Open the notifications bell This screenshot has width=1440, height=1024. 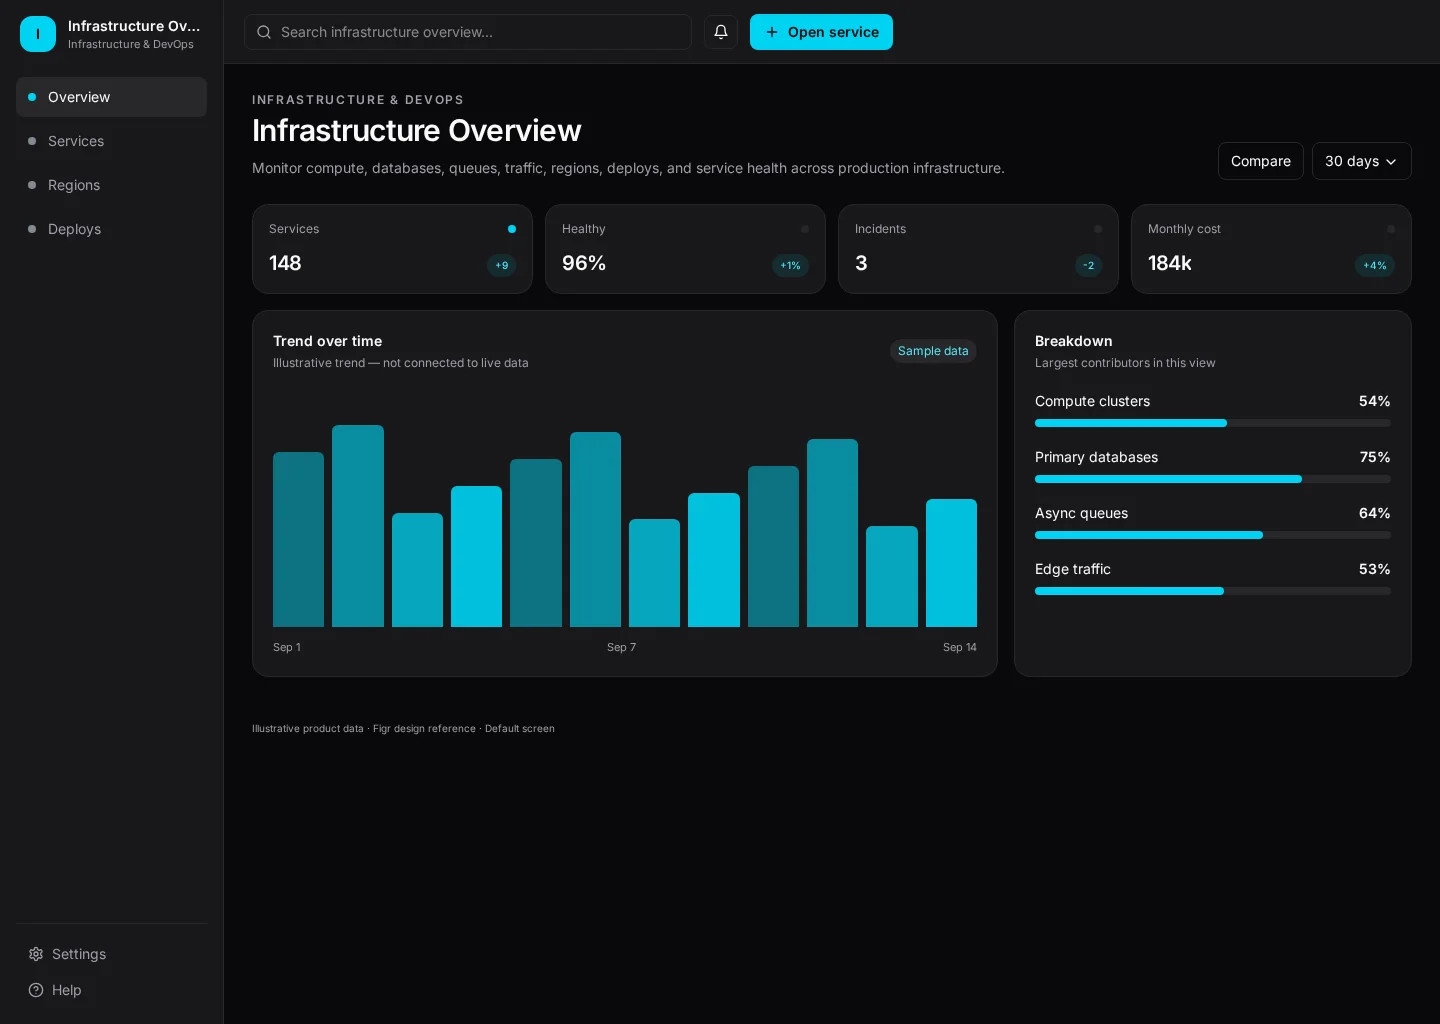[721, 32]
